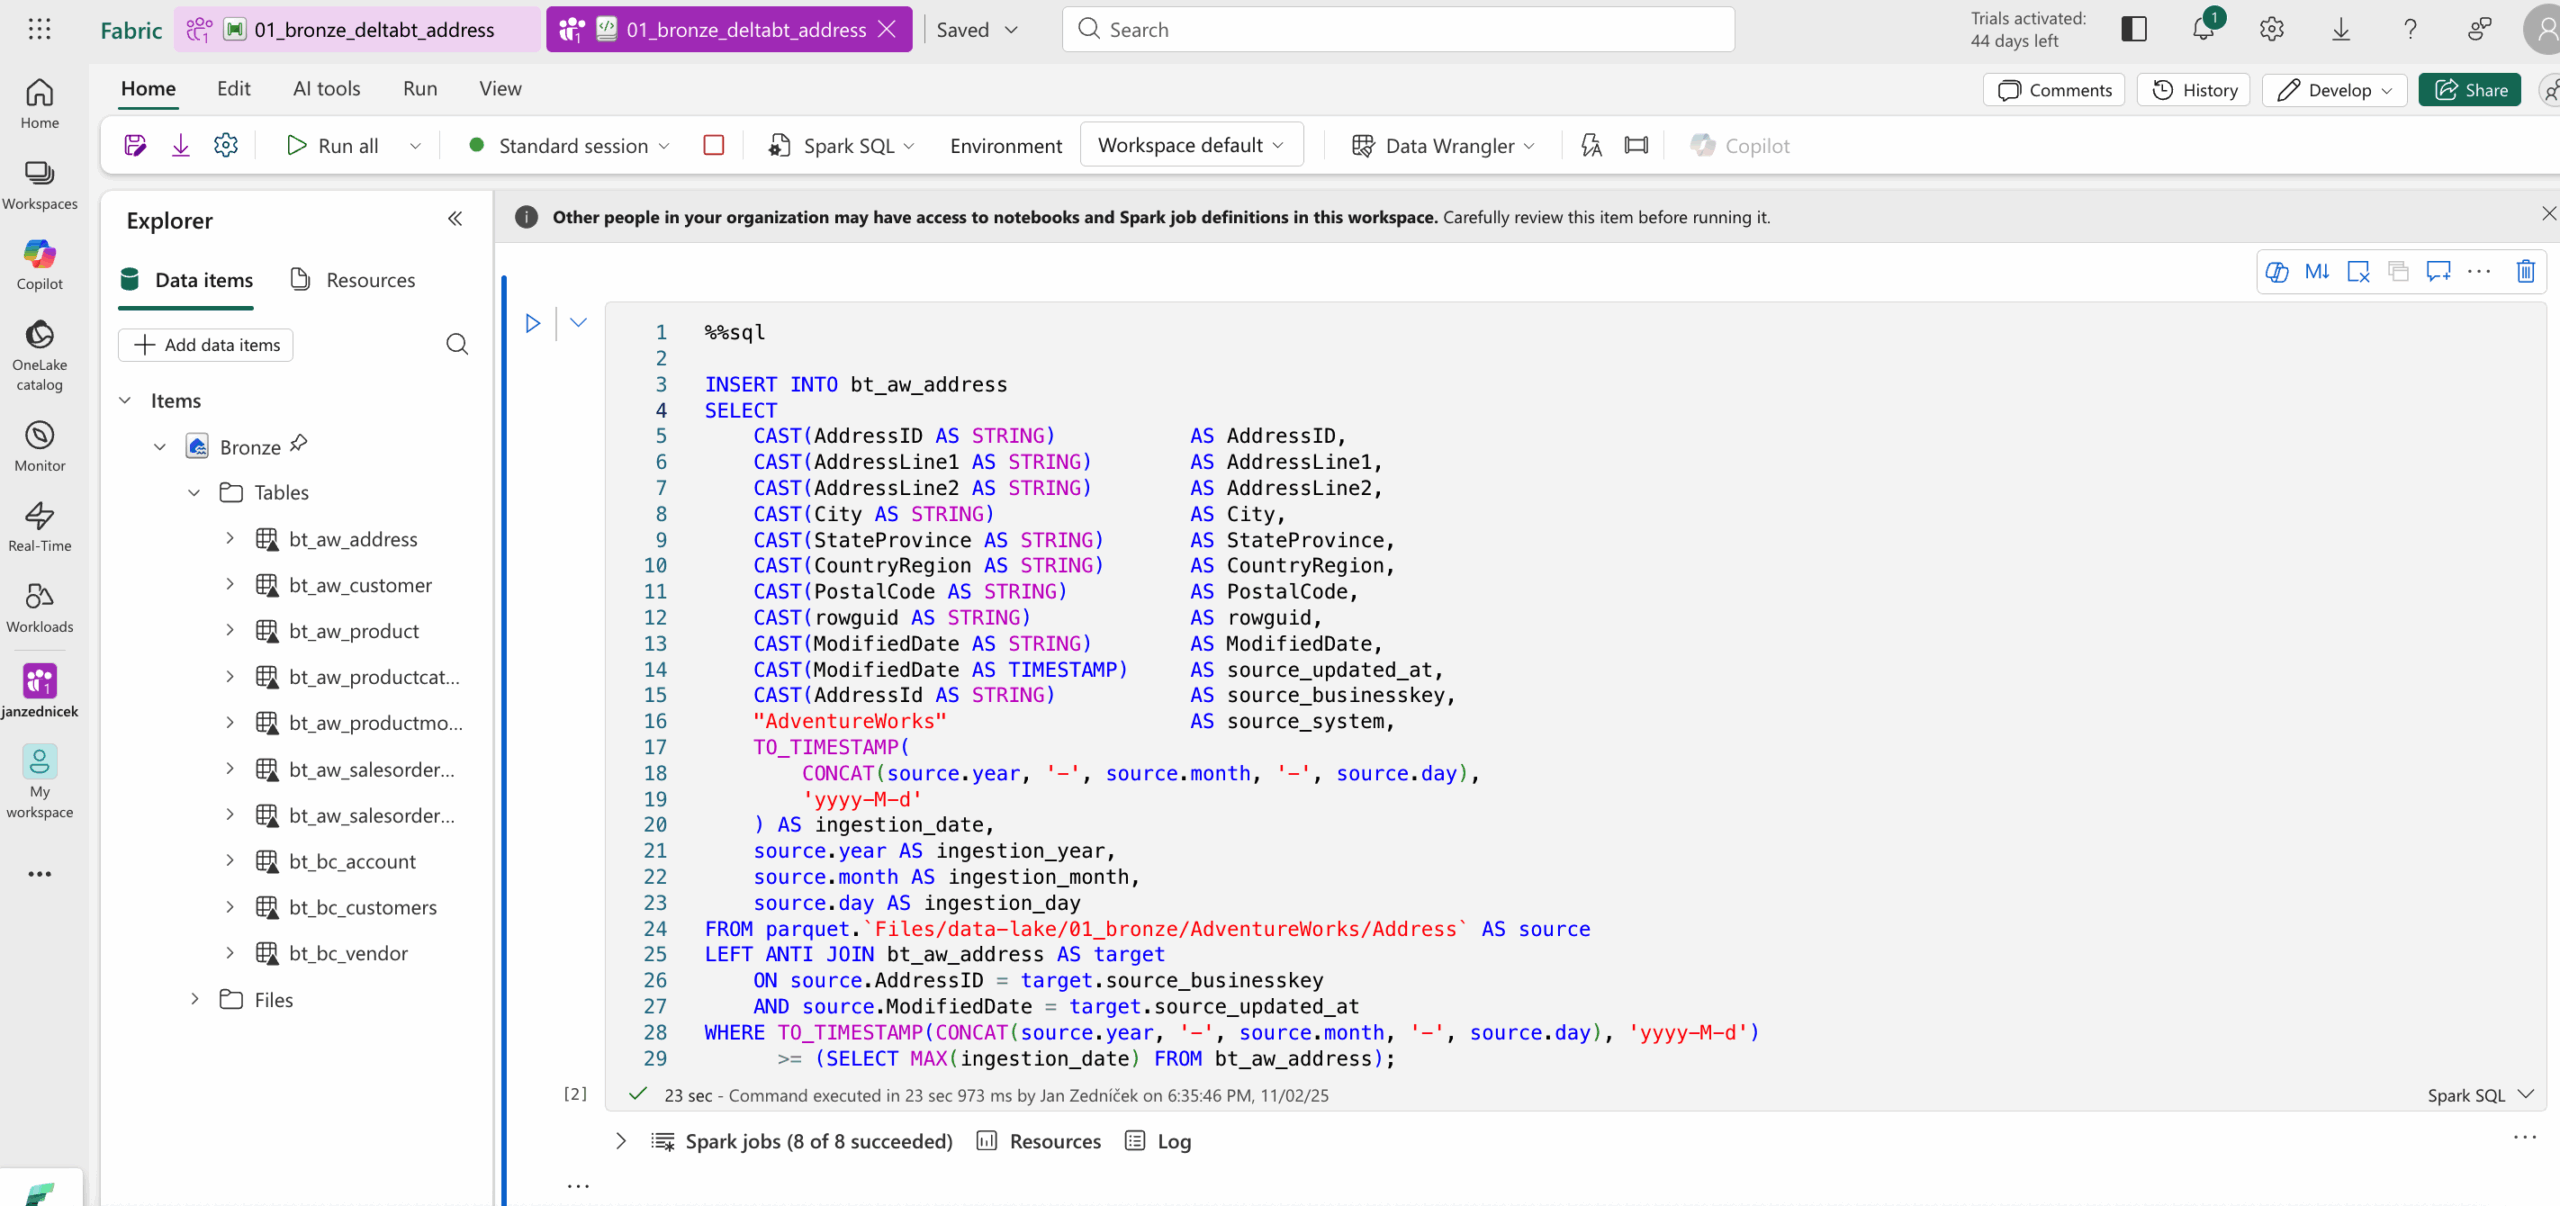Expand the bt_aw_customer table node
2560x1206 pixels.
click(230, 585)
